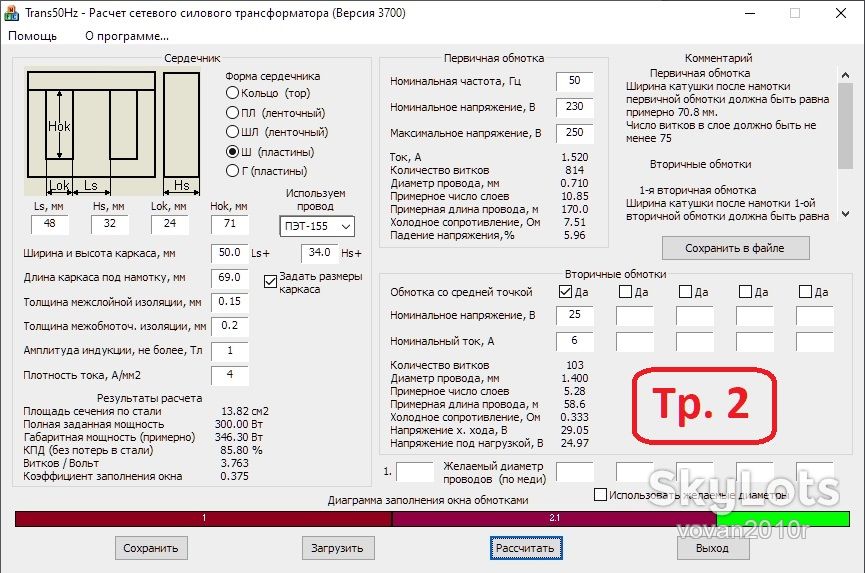Open the О программе... menu
Image resolution: width=865 pixels, height=573 pixels.
click(127, 36)
